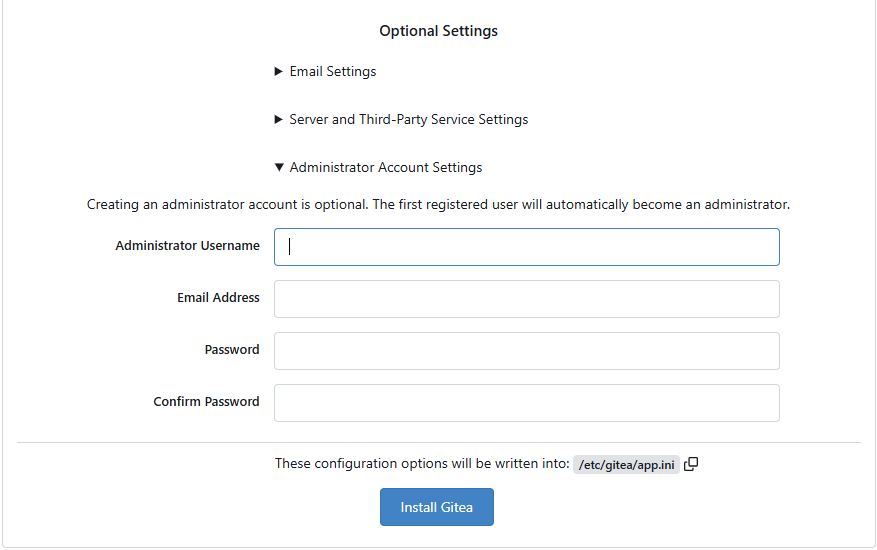
Task: Click the "Administrator Username" field label
Action: [187, 246]
